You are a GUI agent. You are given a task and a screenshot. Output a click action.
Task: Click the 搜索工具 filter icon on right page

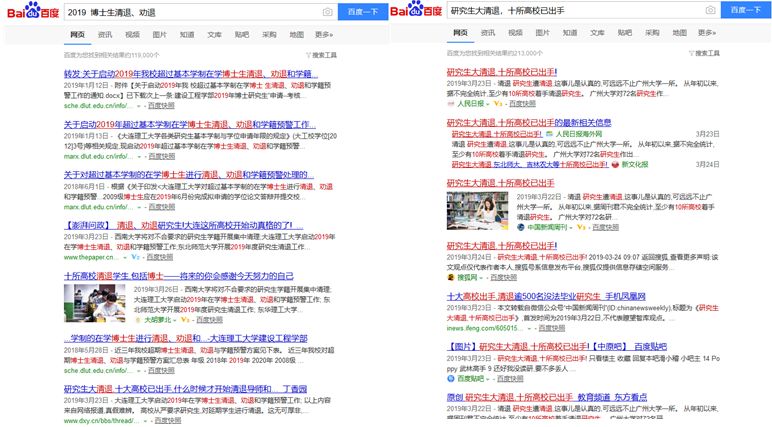(691, 53)
